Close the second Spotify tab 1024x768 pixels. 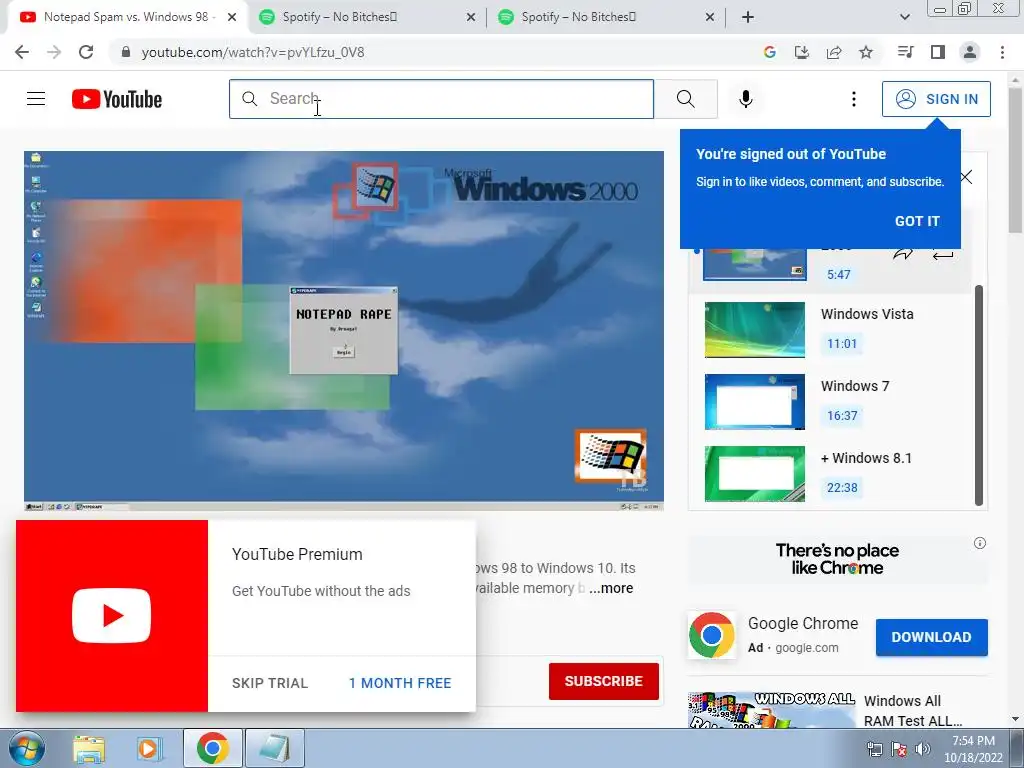click(x=710, y=17)
